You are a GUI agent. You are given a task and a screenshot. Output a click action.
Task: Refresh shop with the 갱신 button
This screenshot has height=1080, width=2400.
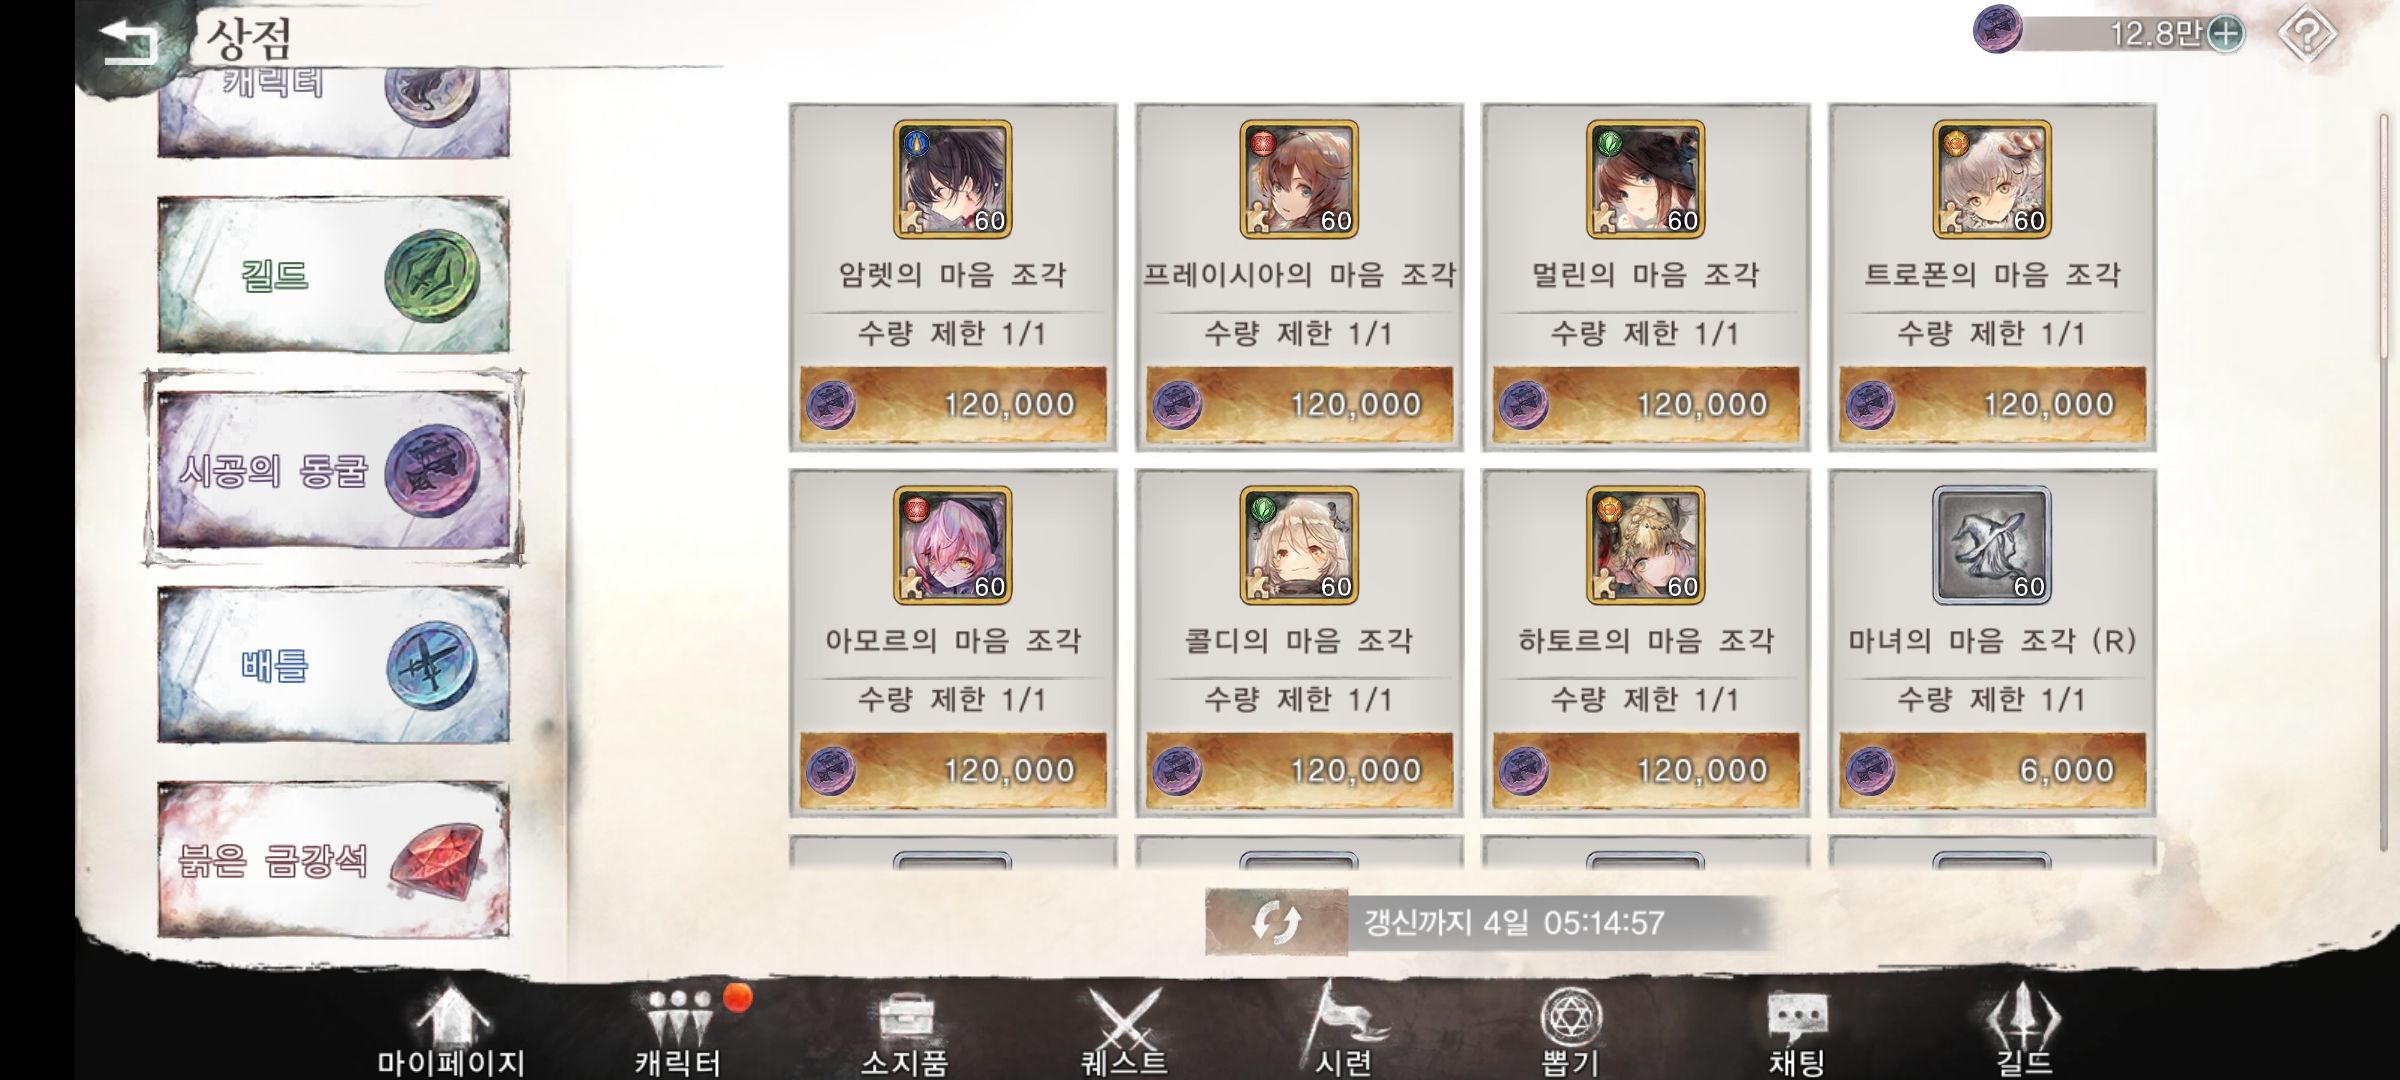pos(1277,921)
